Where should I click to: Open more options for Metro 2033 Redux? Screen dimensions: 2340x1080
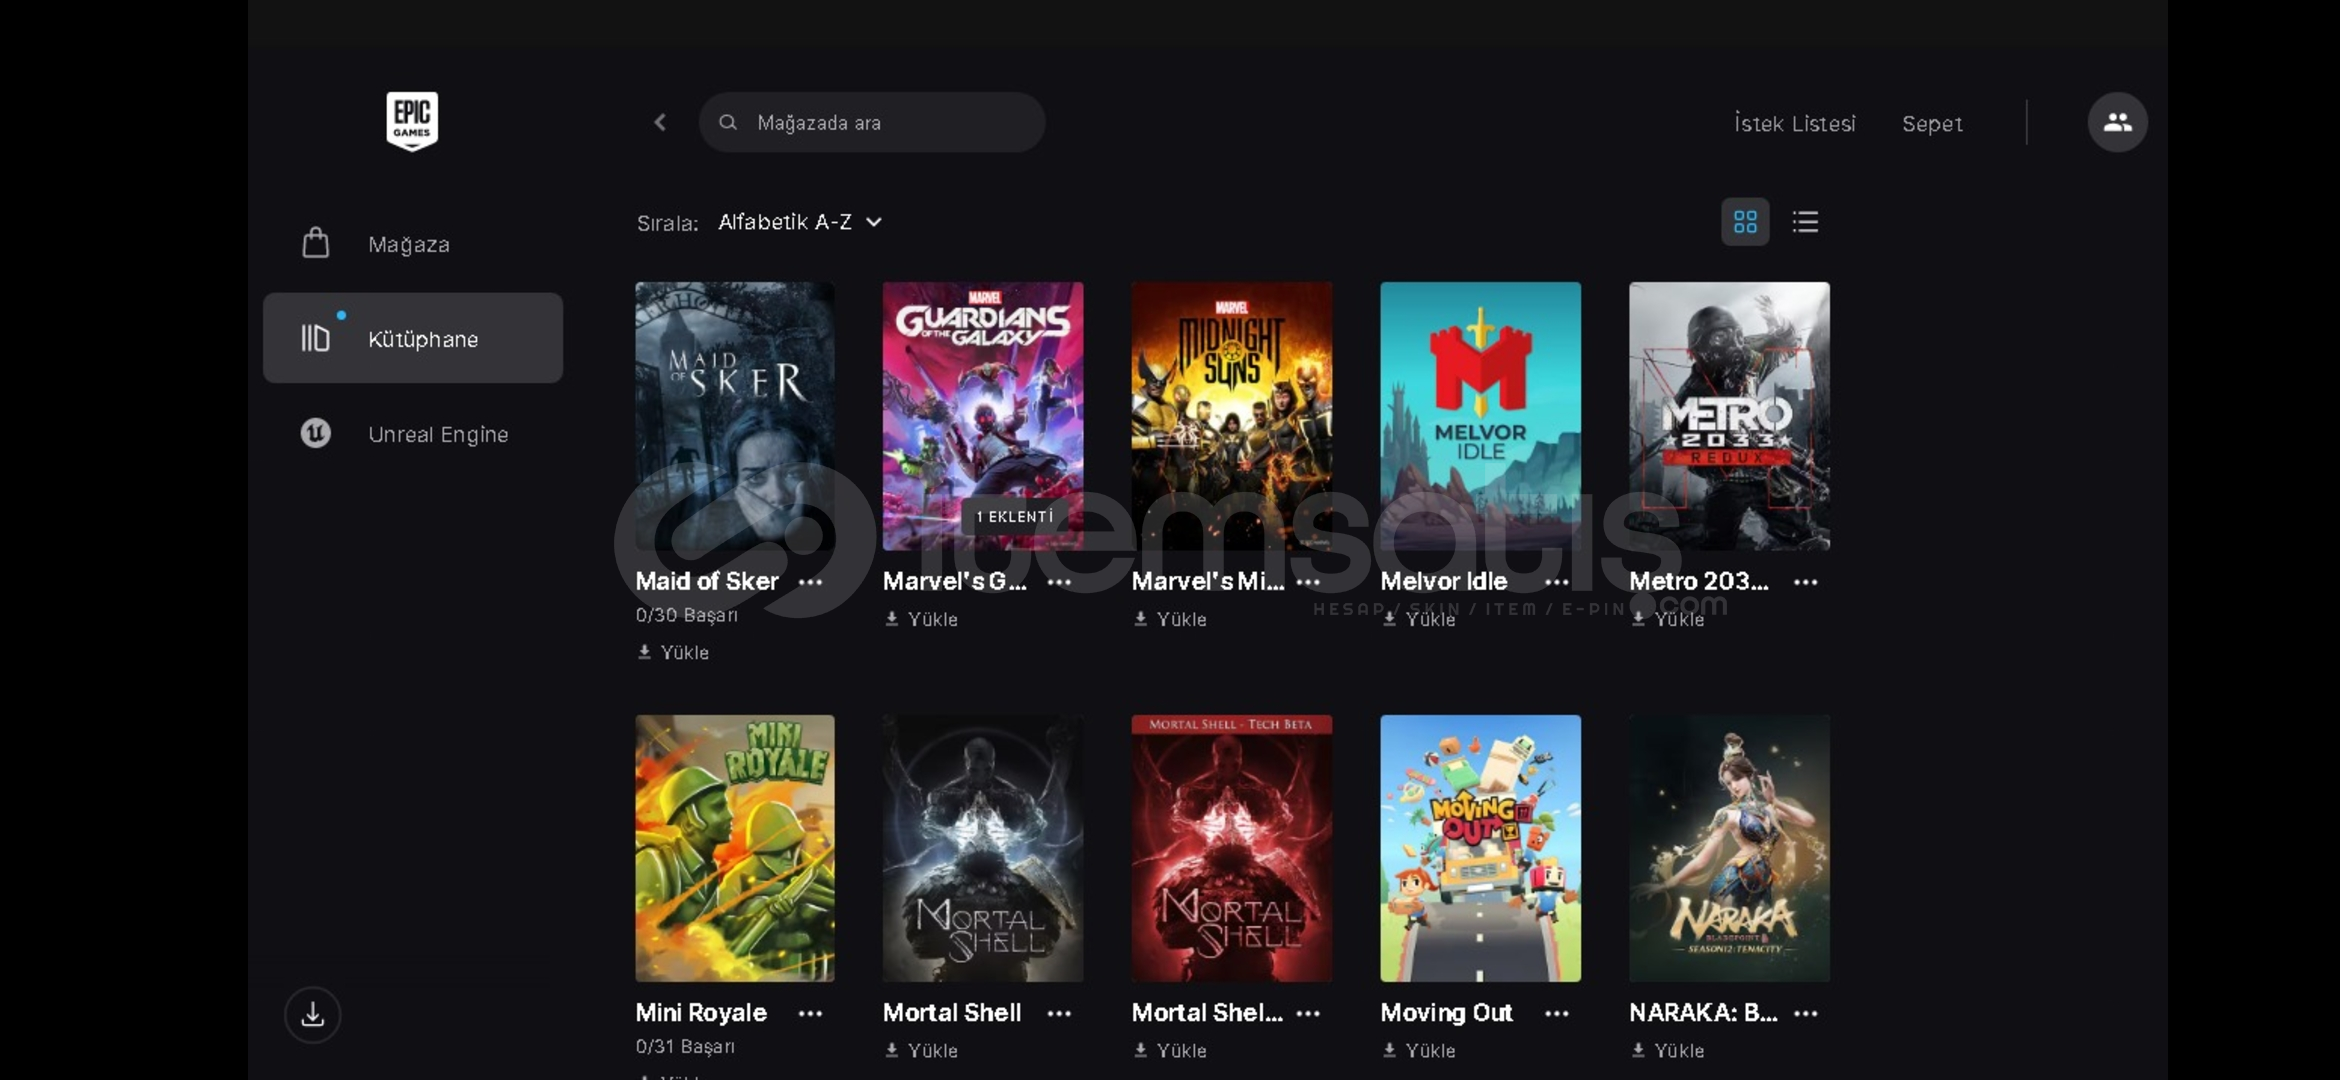1806,582
